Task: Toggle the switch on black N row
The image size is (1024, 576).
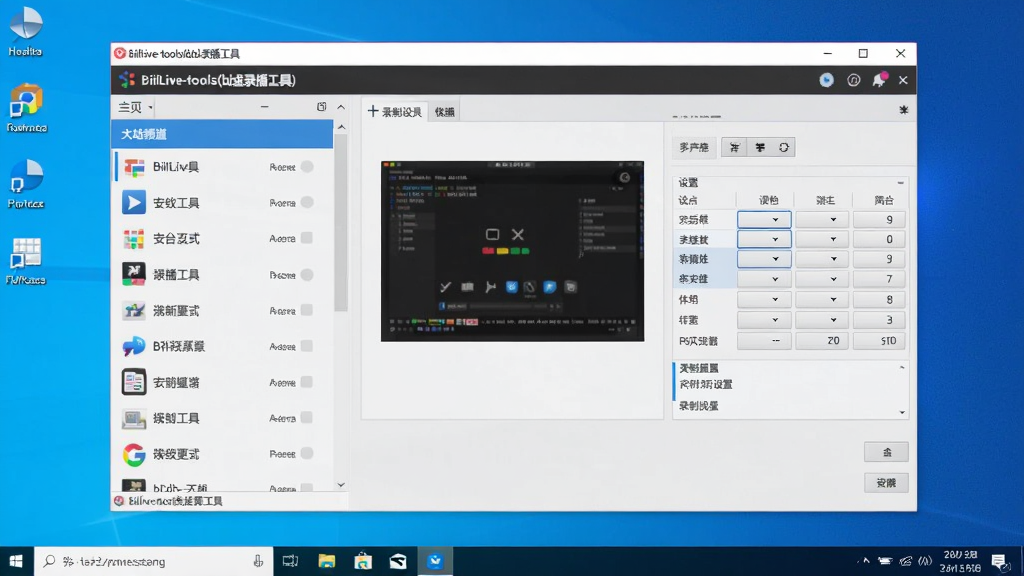Action: click(307, 274)
